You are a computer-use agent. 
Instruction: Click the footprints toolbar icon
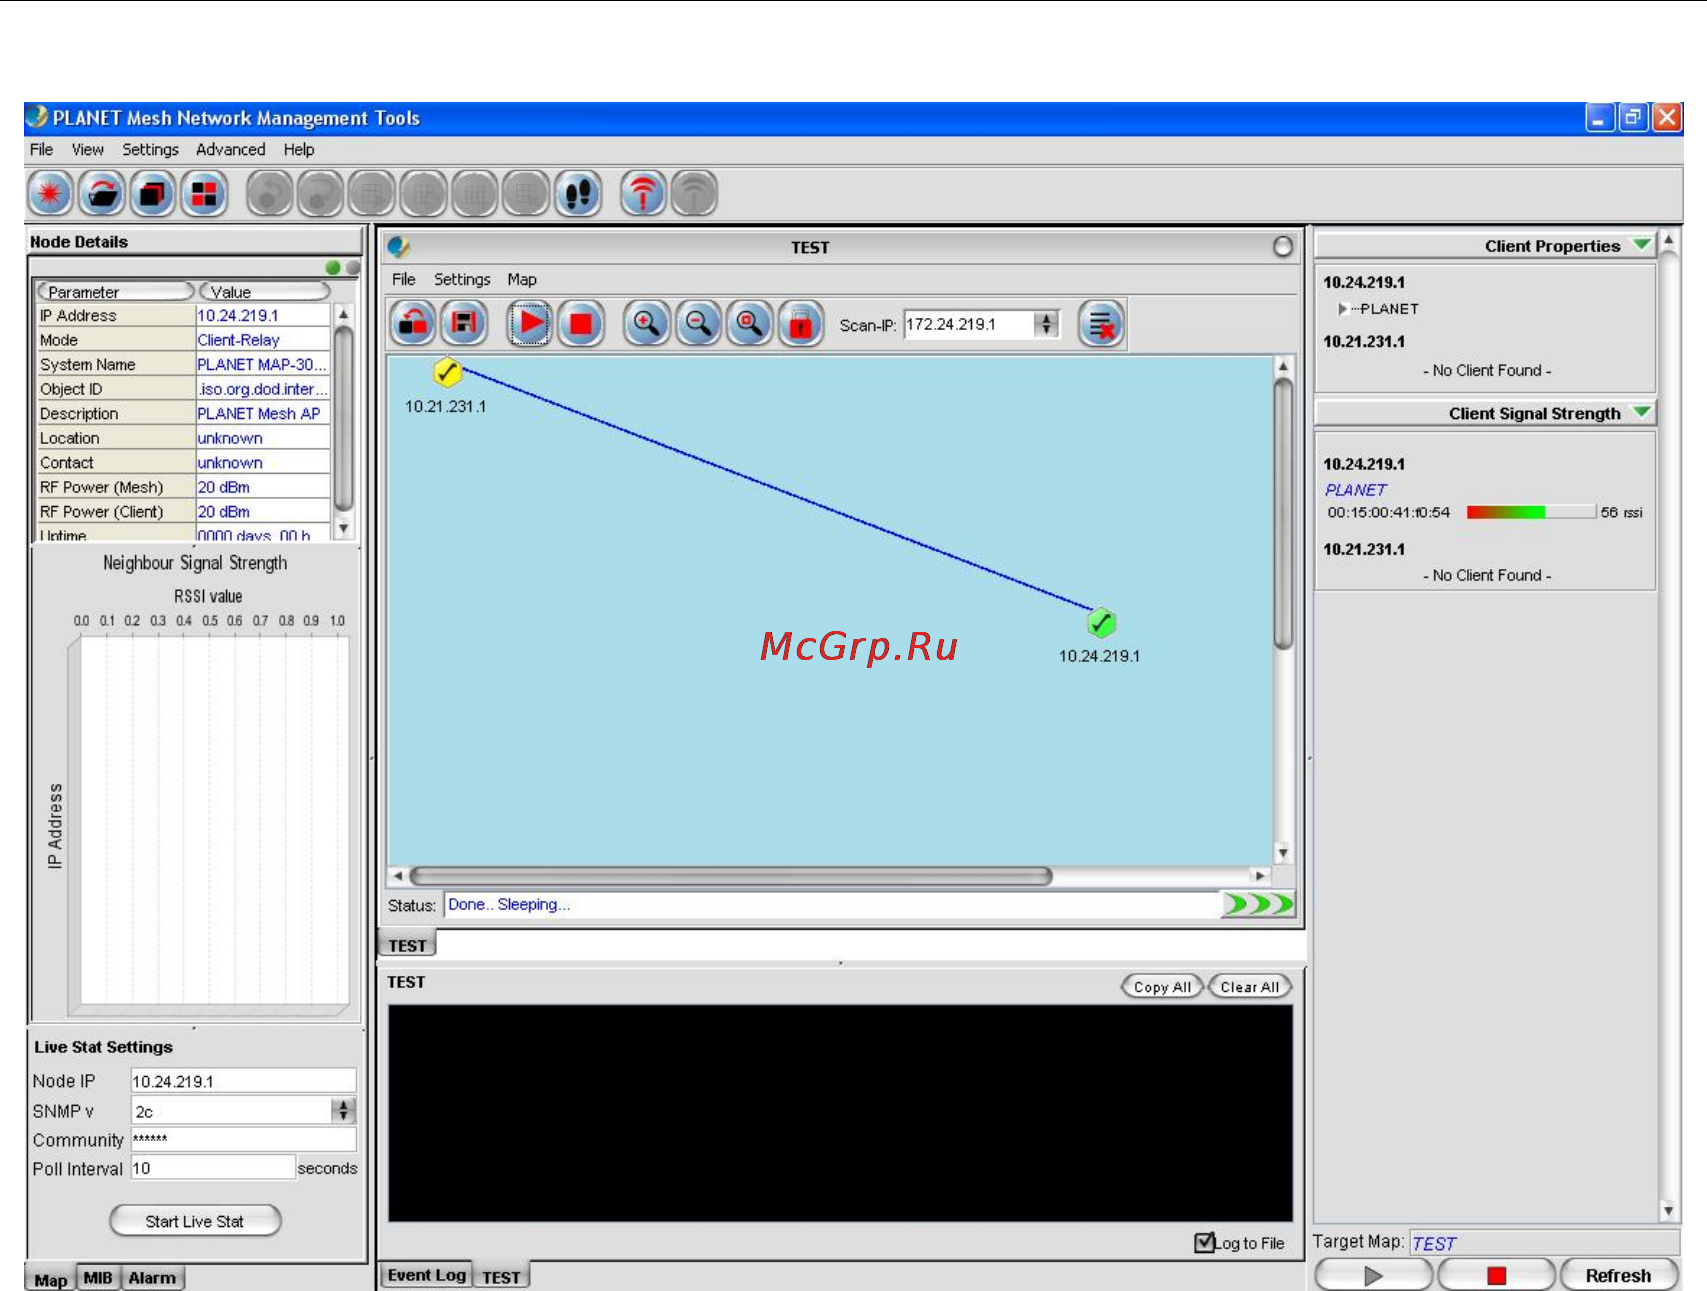[578, 193]
